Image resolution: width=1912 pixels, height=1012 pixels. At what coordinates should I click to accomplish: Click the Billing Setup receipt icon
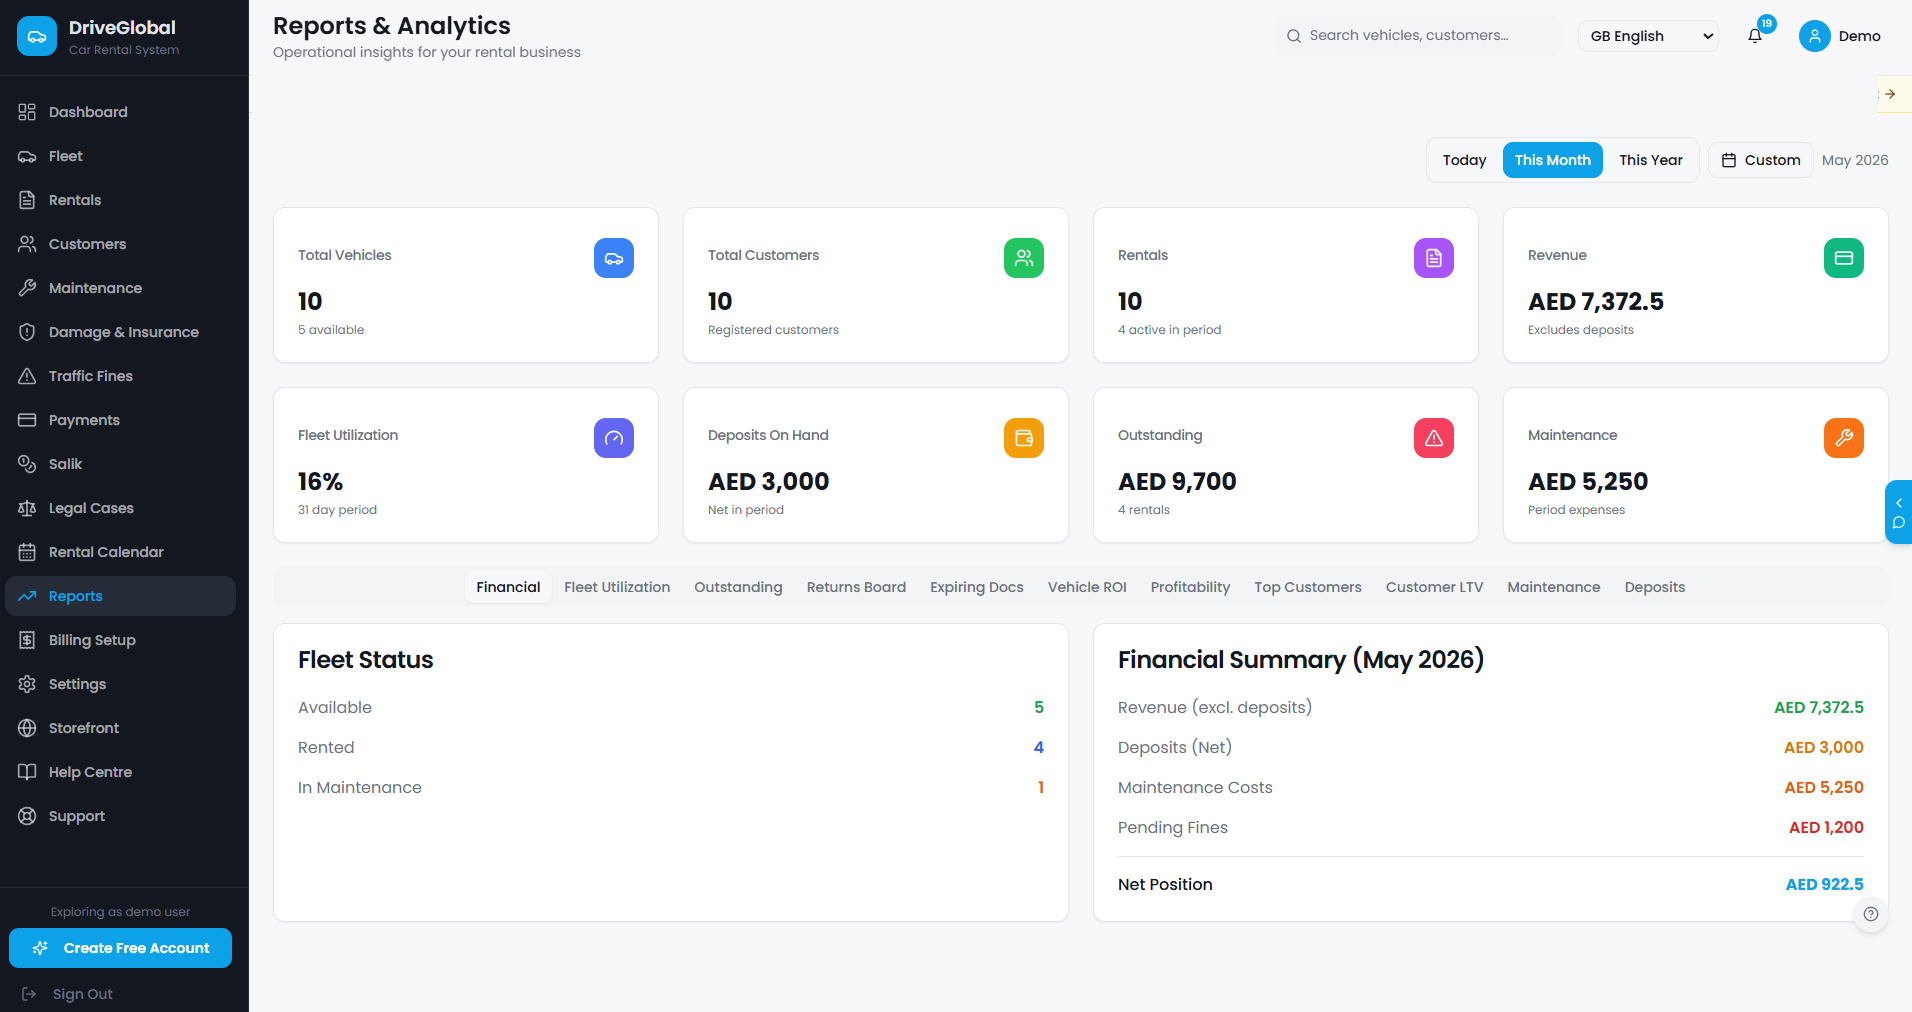pos(27,640)
